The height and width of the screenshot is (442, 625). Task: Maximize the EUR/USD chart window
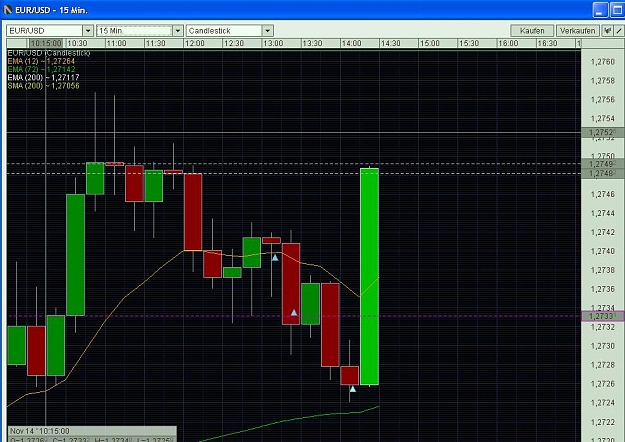(x=617, y=10)
